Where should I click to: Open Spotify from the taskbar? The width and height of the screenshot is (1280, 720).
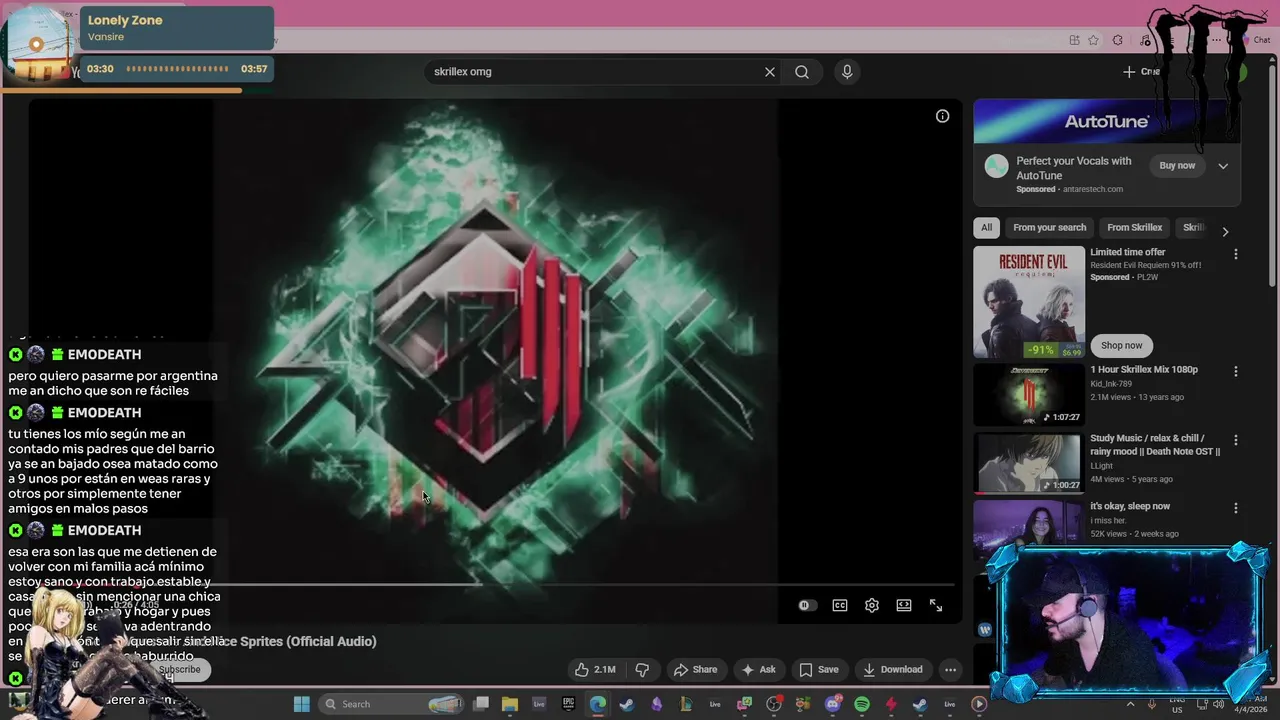(x=862, y=704)
